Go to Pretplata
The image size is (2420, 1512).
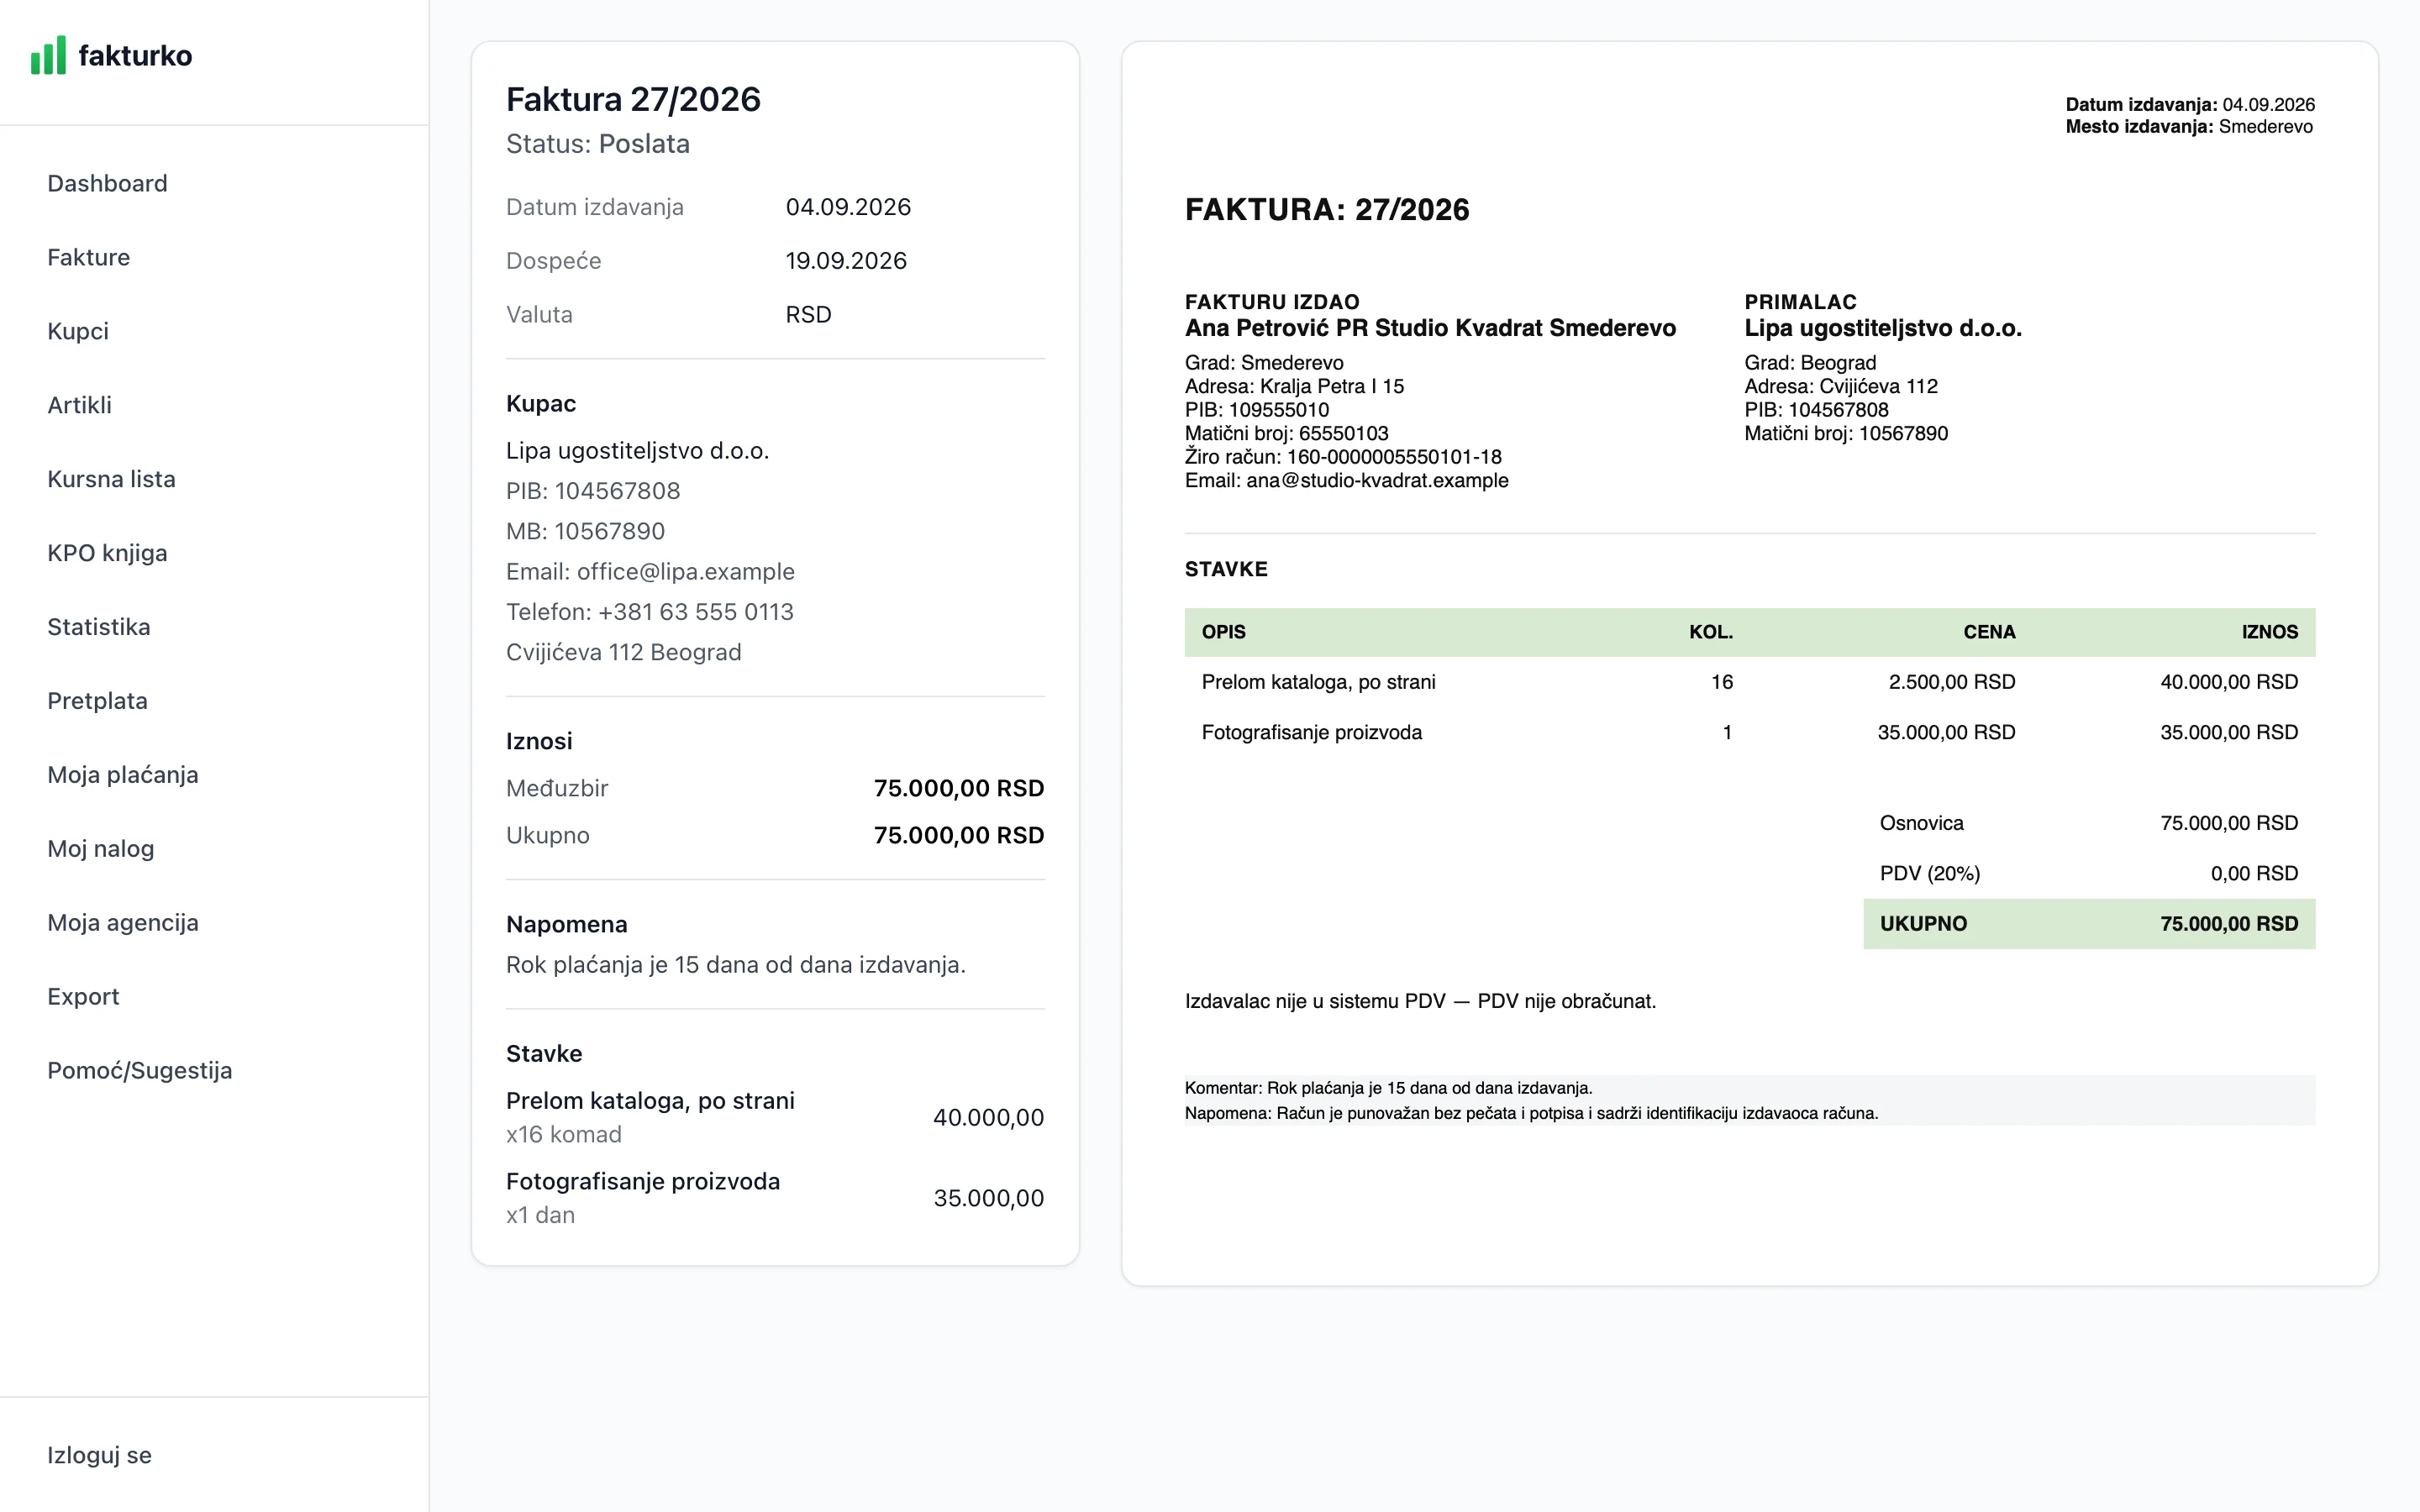(x=97, y=702)
